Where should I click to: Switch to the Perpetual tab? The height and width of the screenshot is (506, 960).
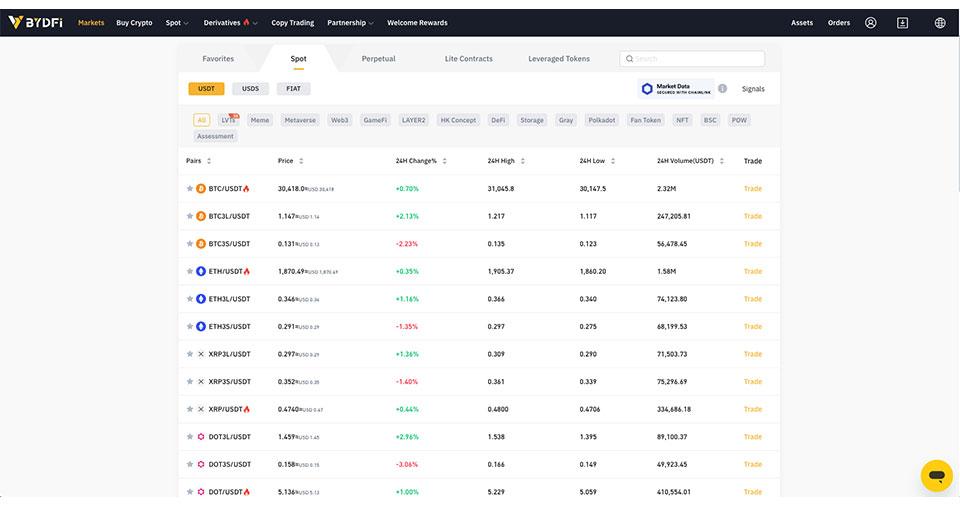click(x=378, y=59)
